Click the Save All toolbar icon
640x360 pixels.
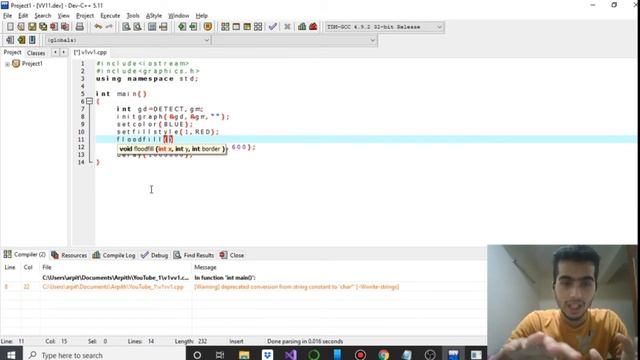(x=43, y=27)
